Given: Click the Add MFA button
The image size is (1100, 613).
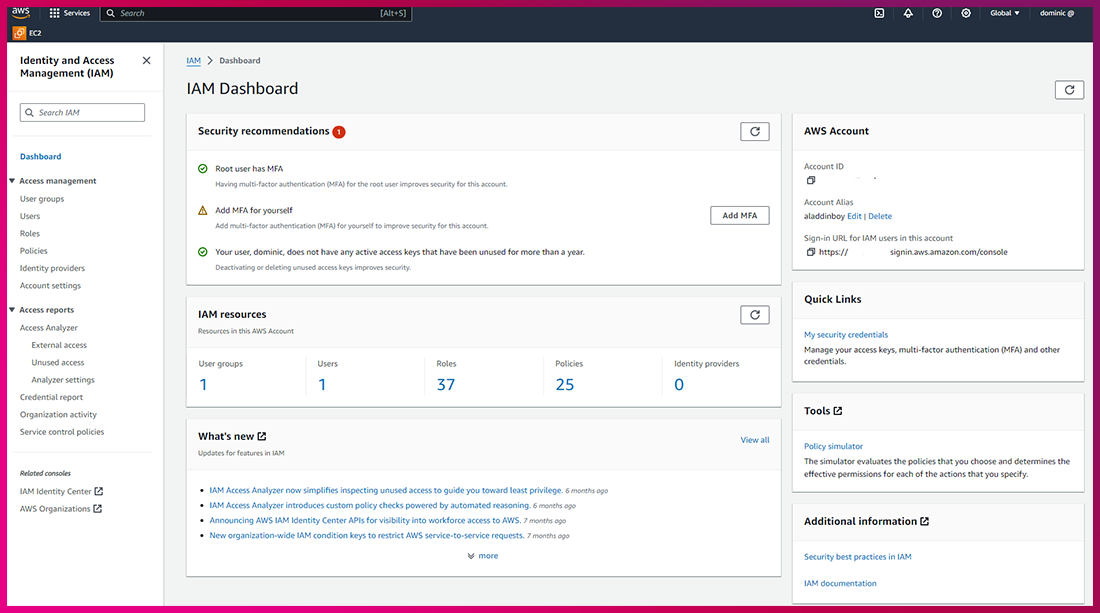Looking at the screenshot, I should 739,215.
